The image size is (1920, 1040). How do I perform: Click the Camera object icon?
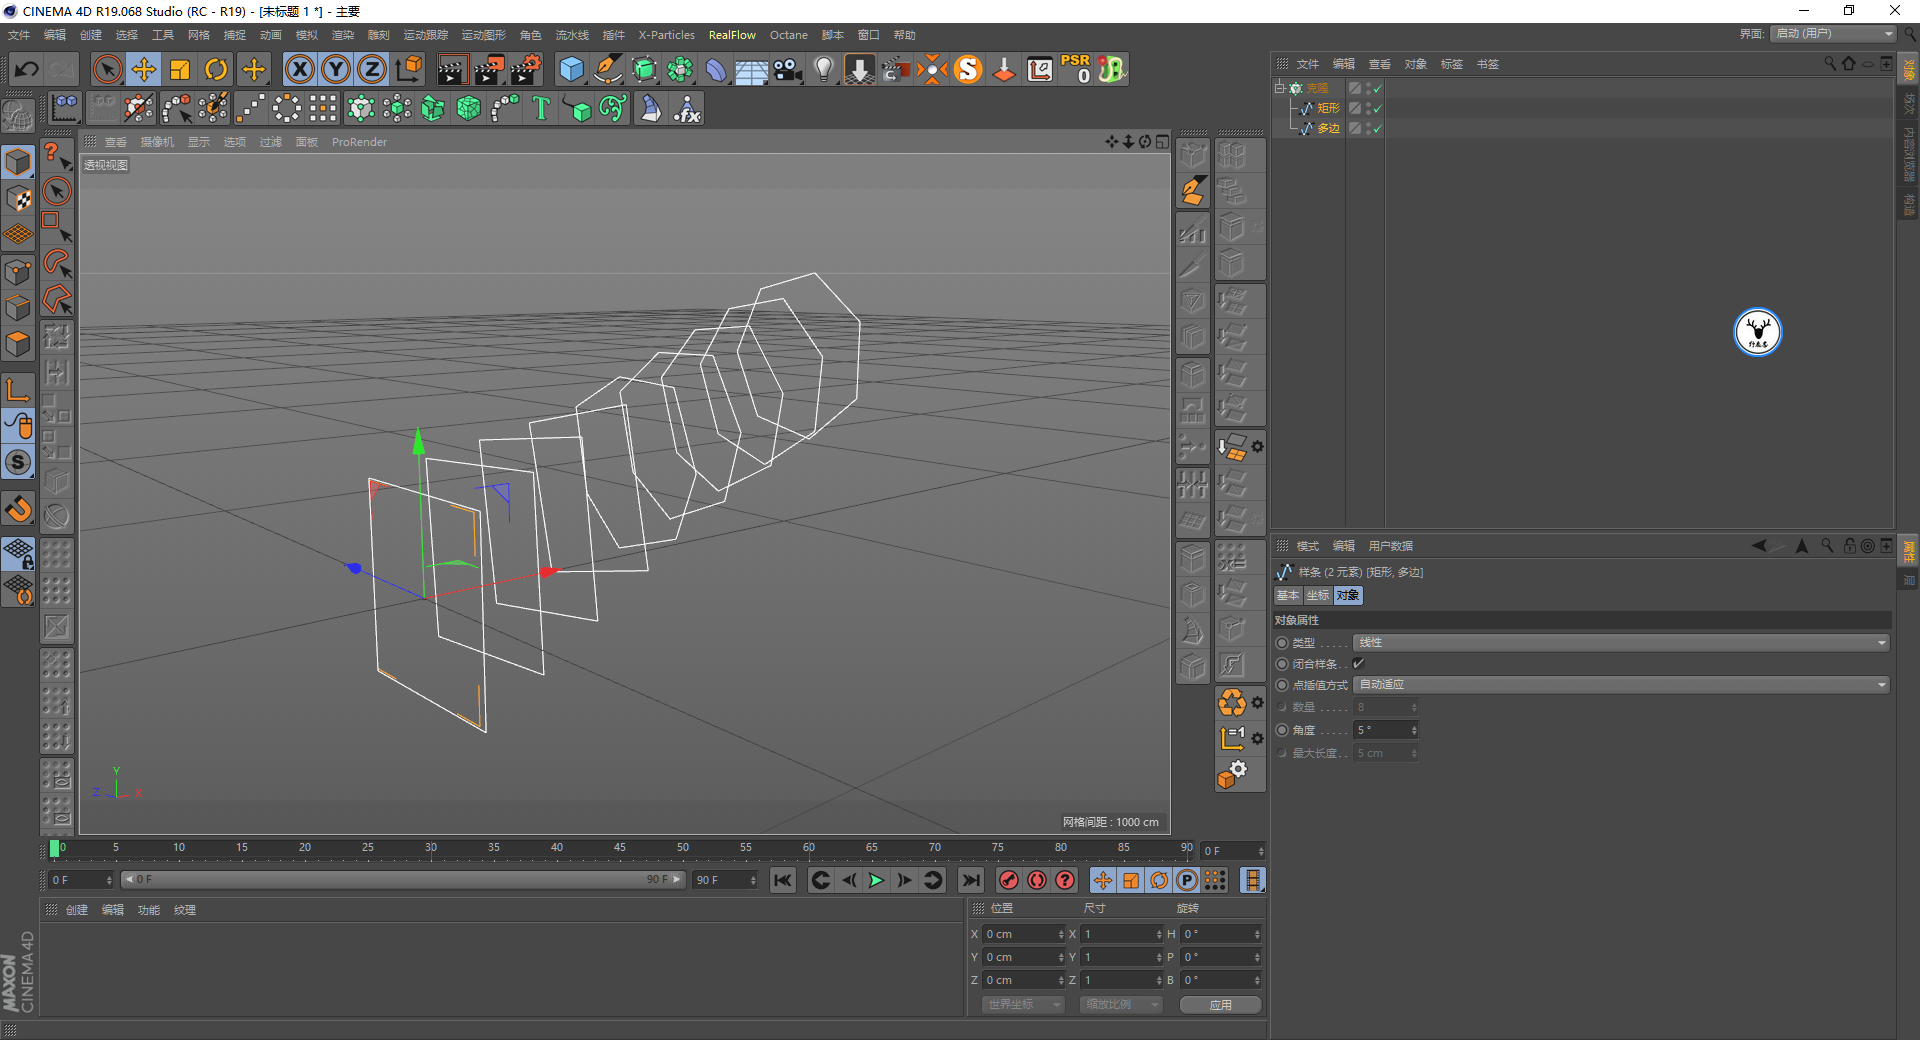coord(788,69)
